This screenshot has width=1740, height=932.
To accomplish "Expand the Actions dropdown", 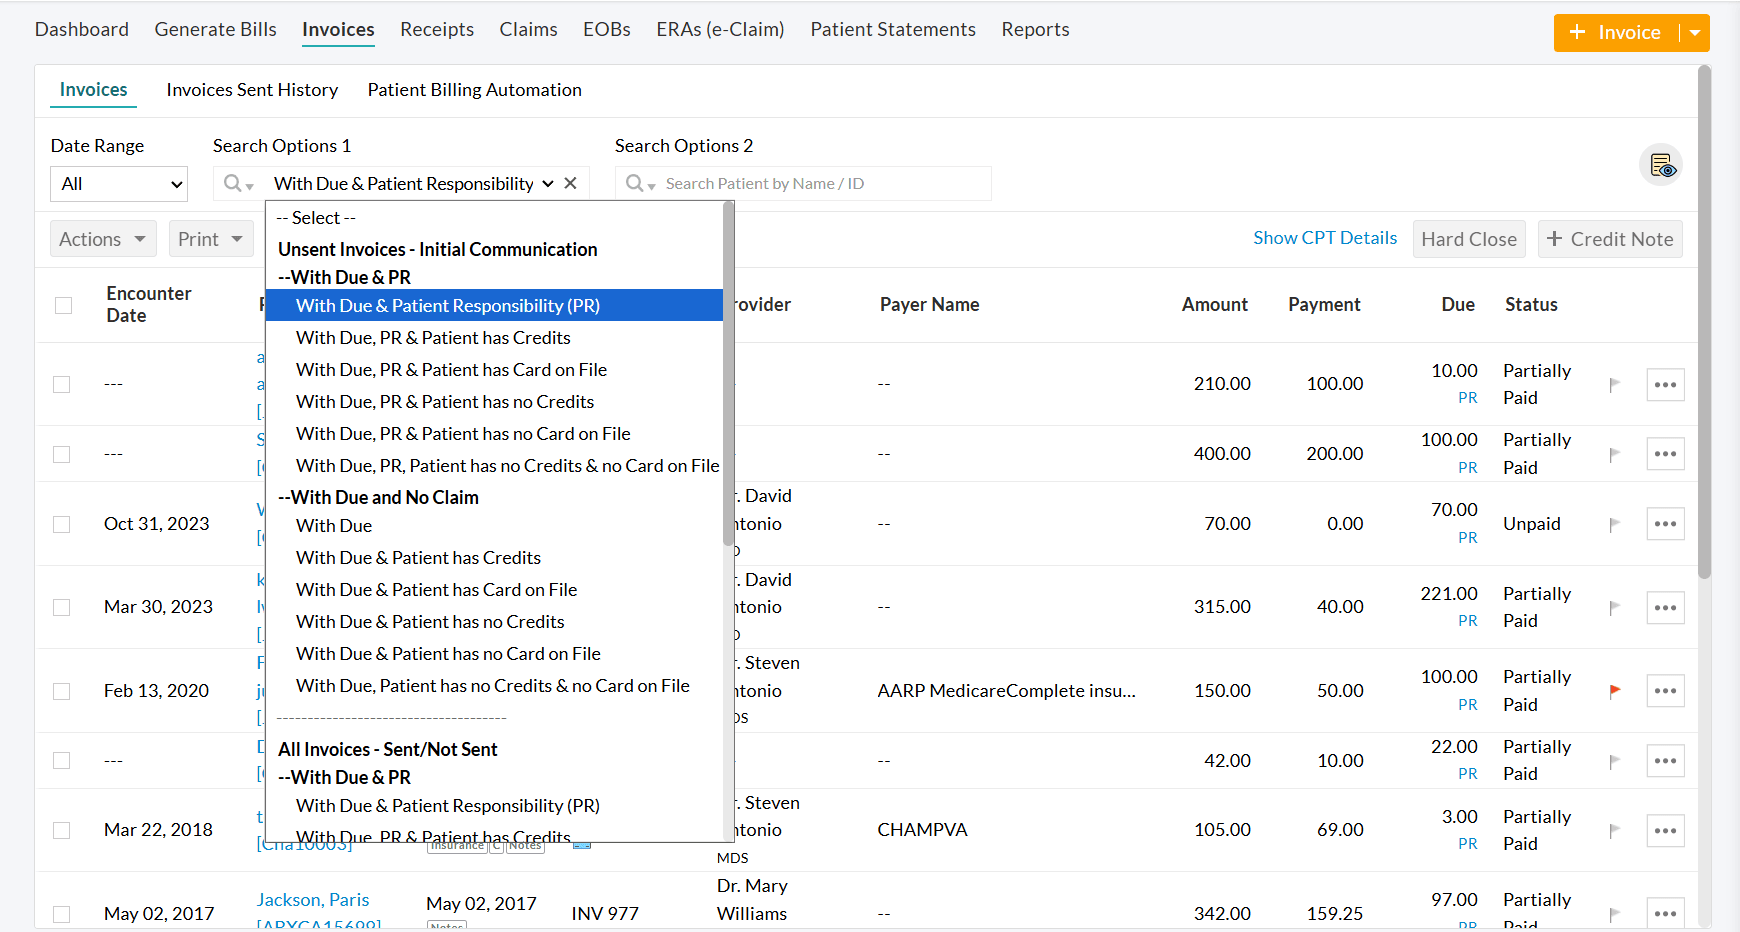I will pos(102,238).
